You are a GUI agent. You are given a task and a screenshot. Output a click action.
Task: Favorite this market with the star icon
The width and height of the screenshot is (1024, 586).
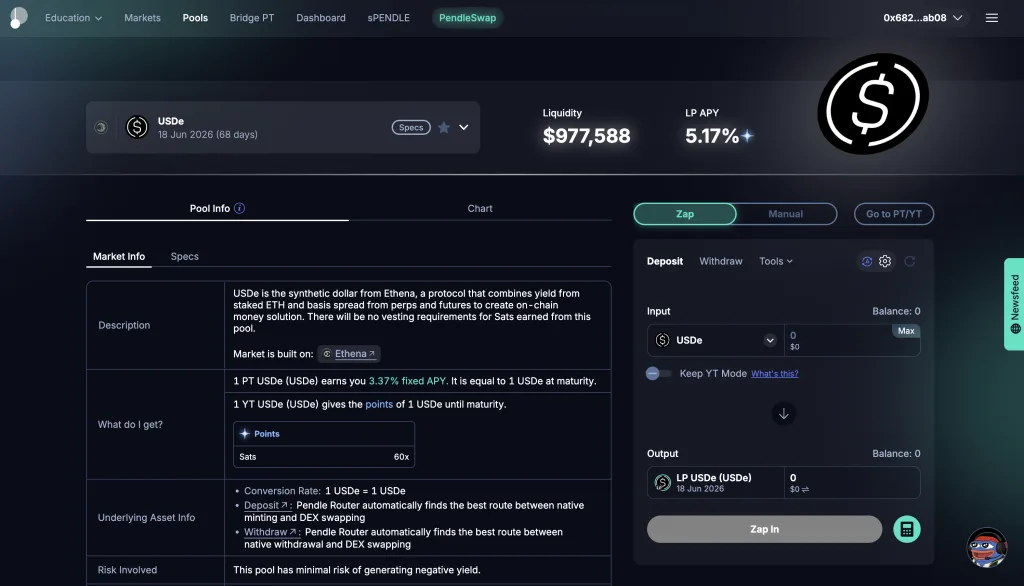point(443,127)
